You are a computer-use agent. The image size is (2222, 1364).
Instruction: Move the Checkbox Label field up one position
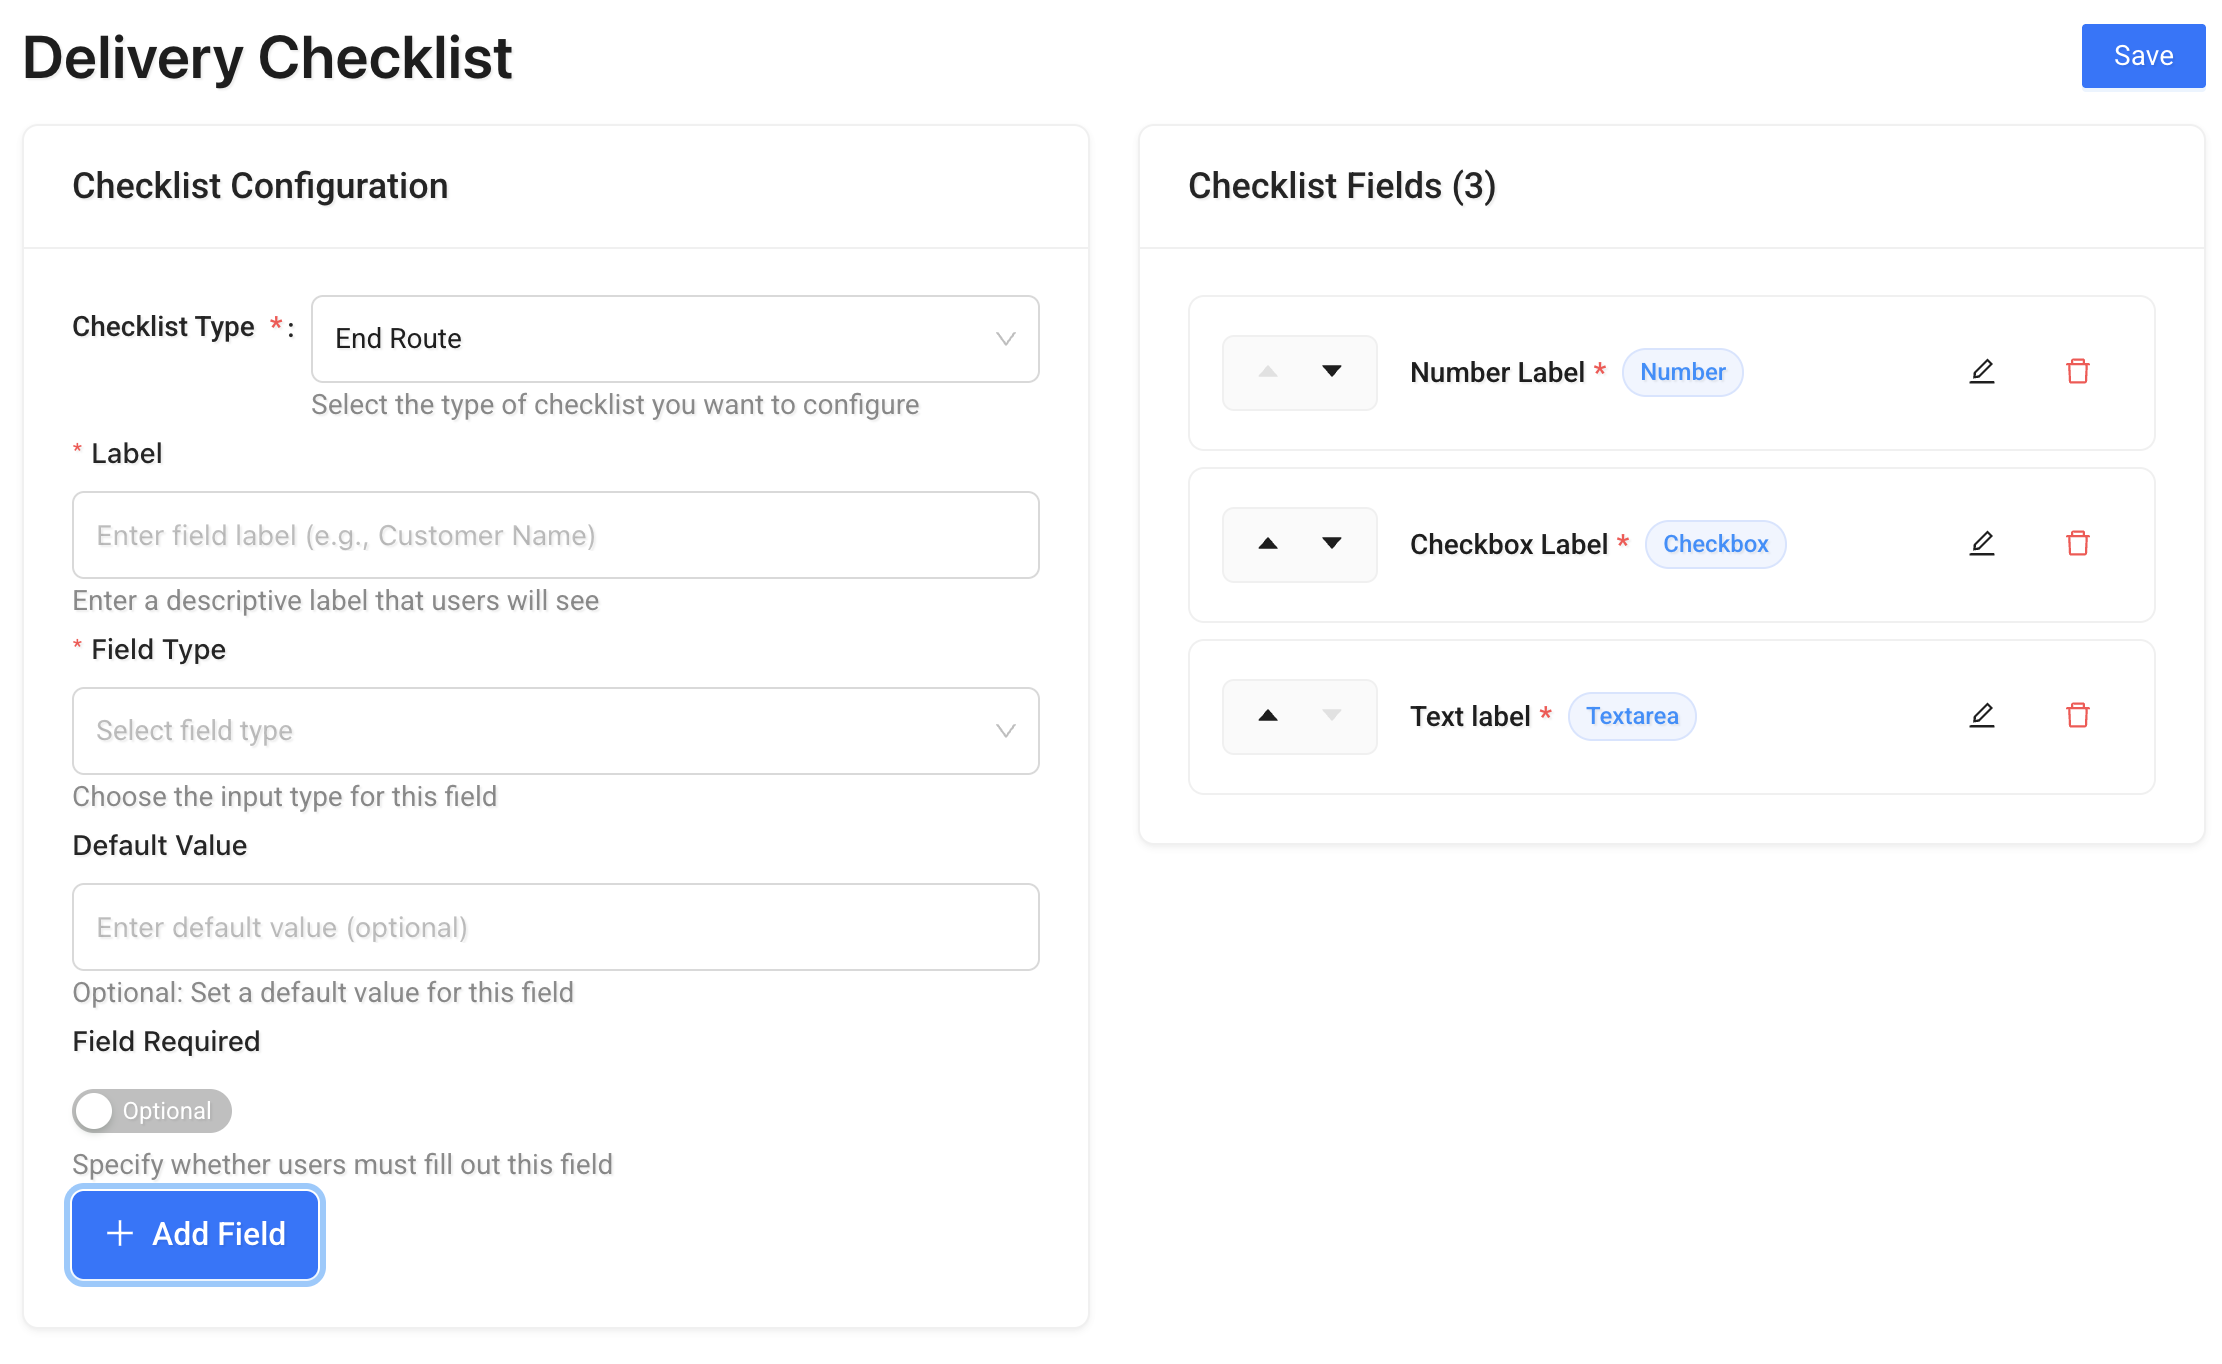pos(1268,543)
